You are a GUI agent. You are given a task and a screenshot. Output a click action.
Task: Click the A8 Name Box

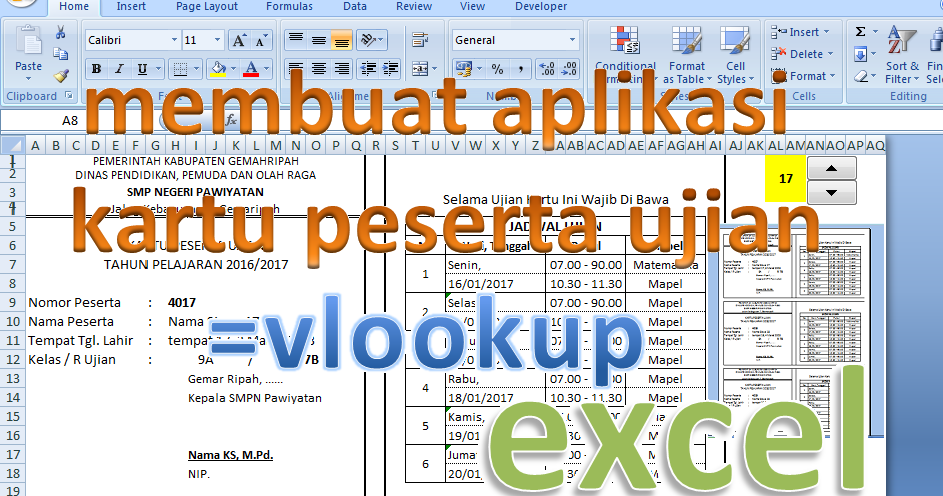click(70, 121)
